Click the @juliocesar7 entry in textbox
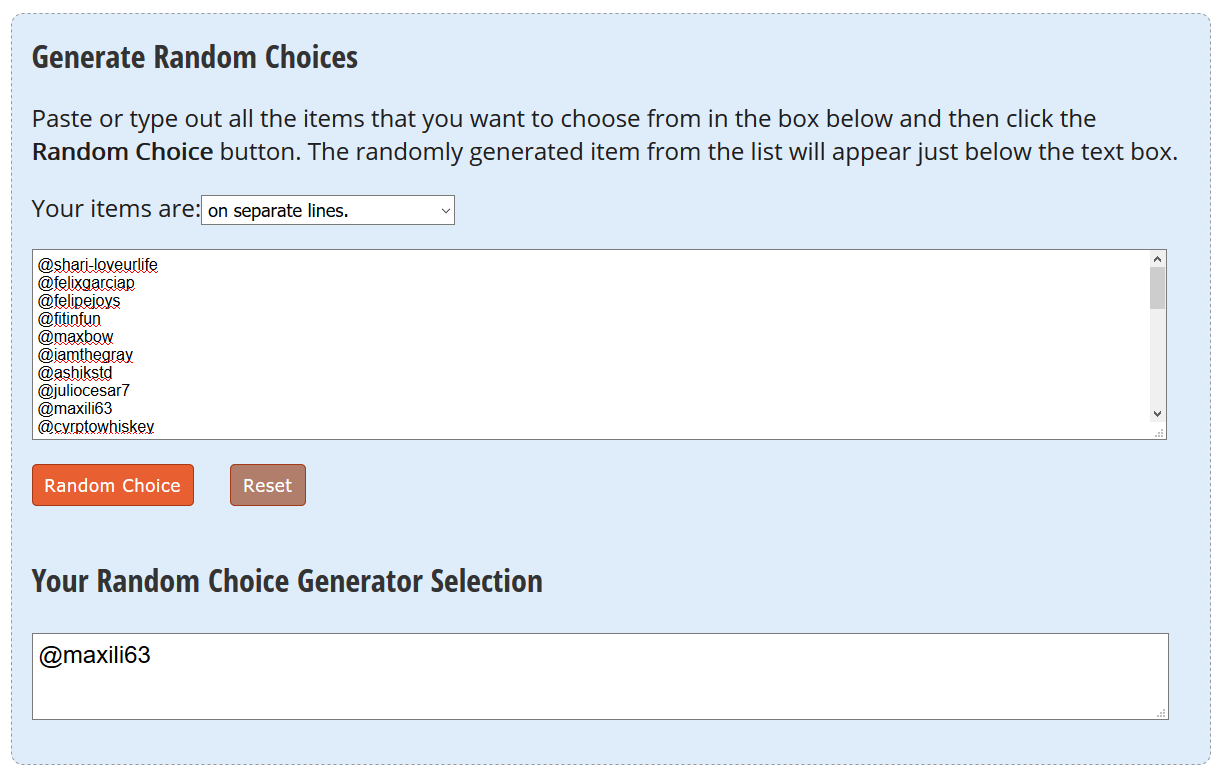Image resolution: width=1230 pixels, height=777 pixels. [x=84, y=391]
